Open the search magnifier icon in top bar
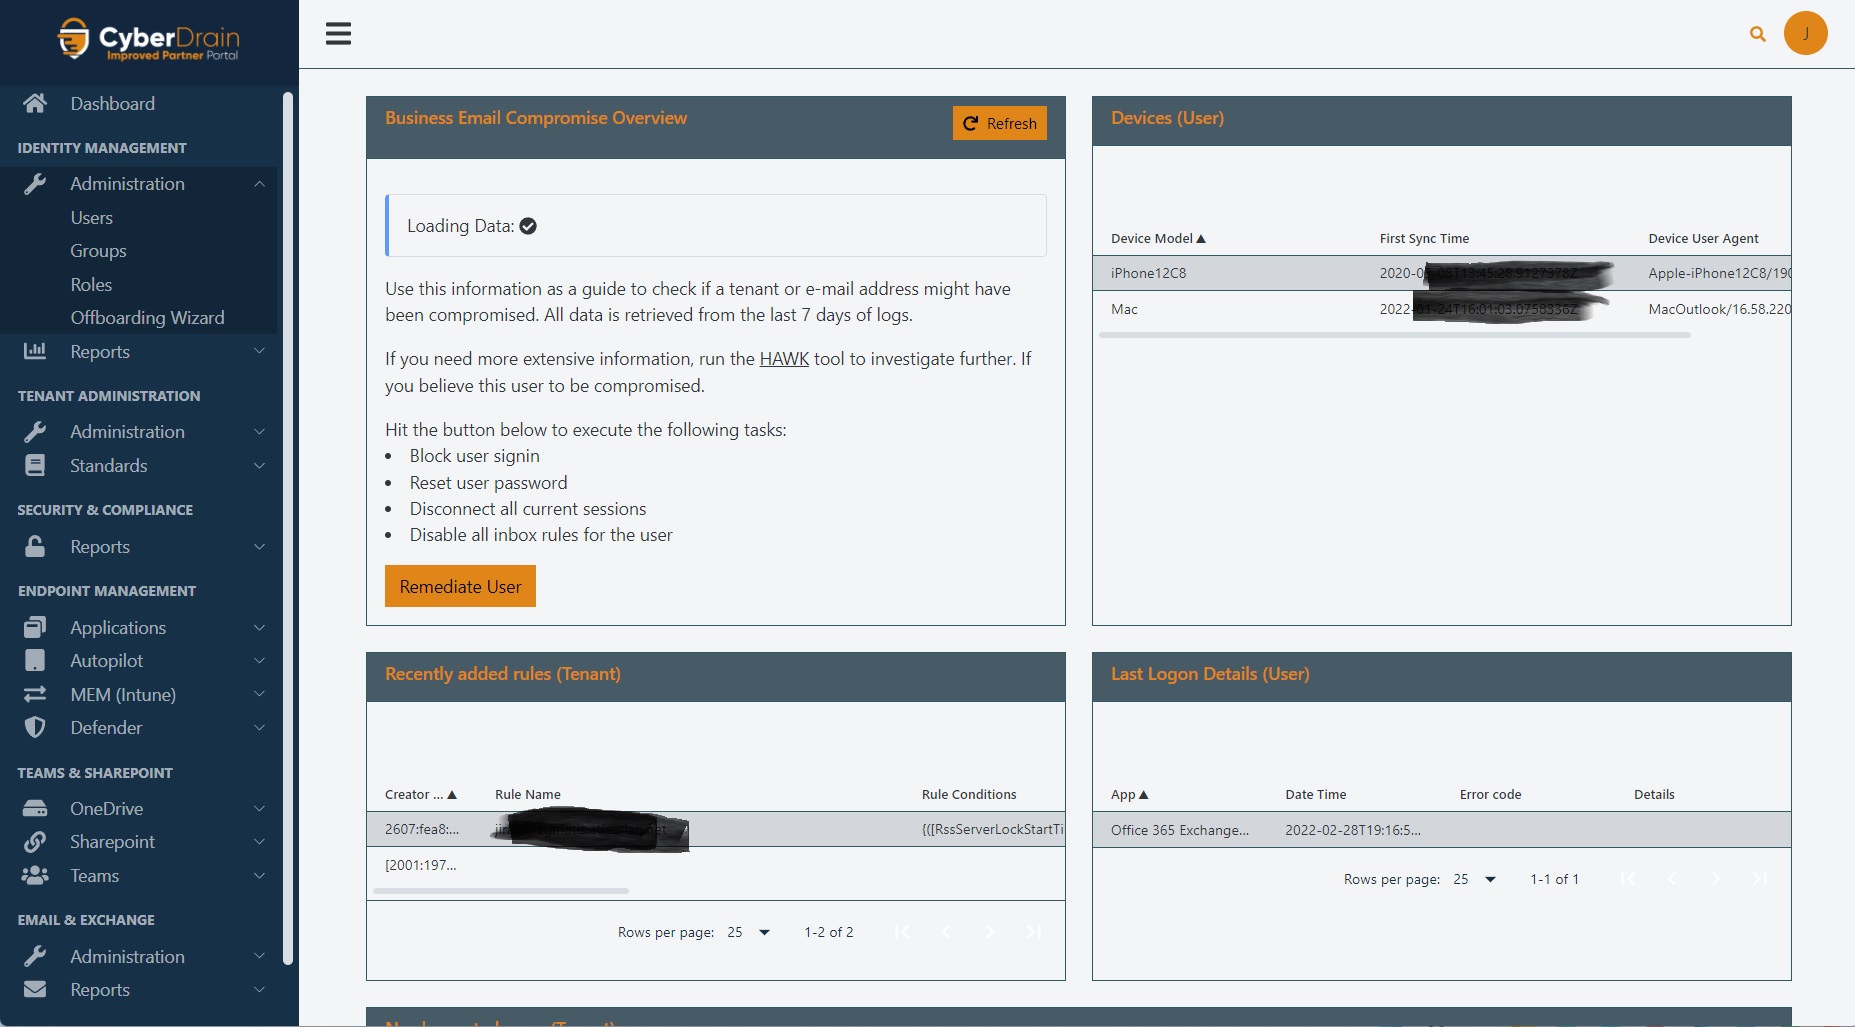The width and height of the screenshot is (1855, 1027). [1757, 33]
